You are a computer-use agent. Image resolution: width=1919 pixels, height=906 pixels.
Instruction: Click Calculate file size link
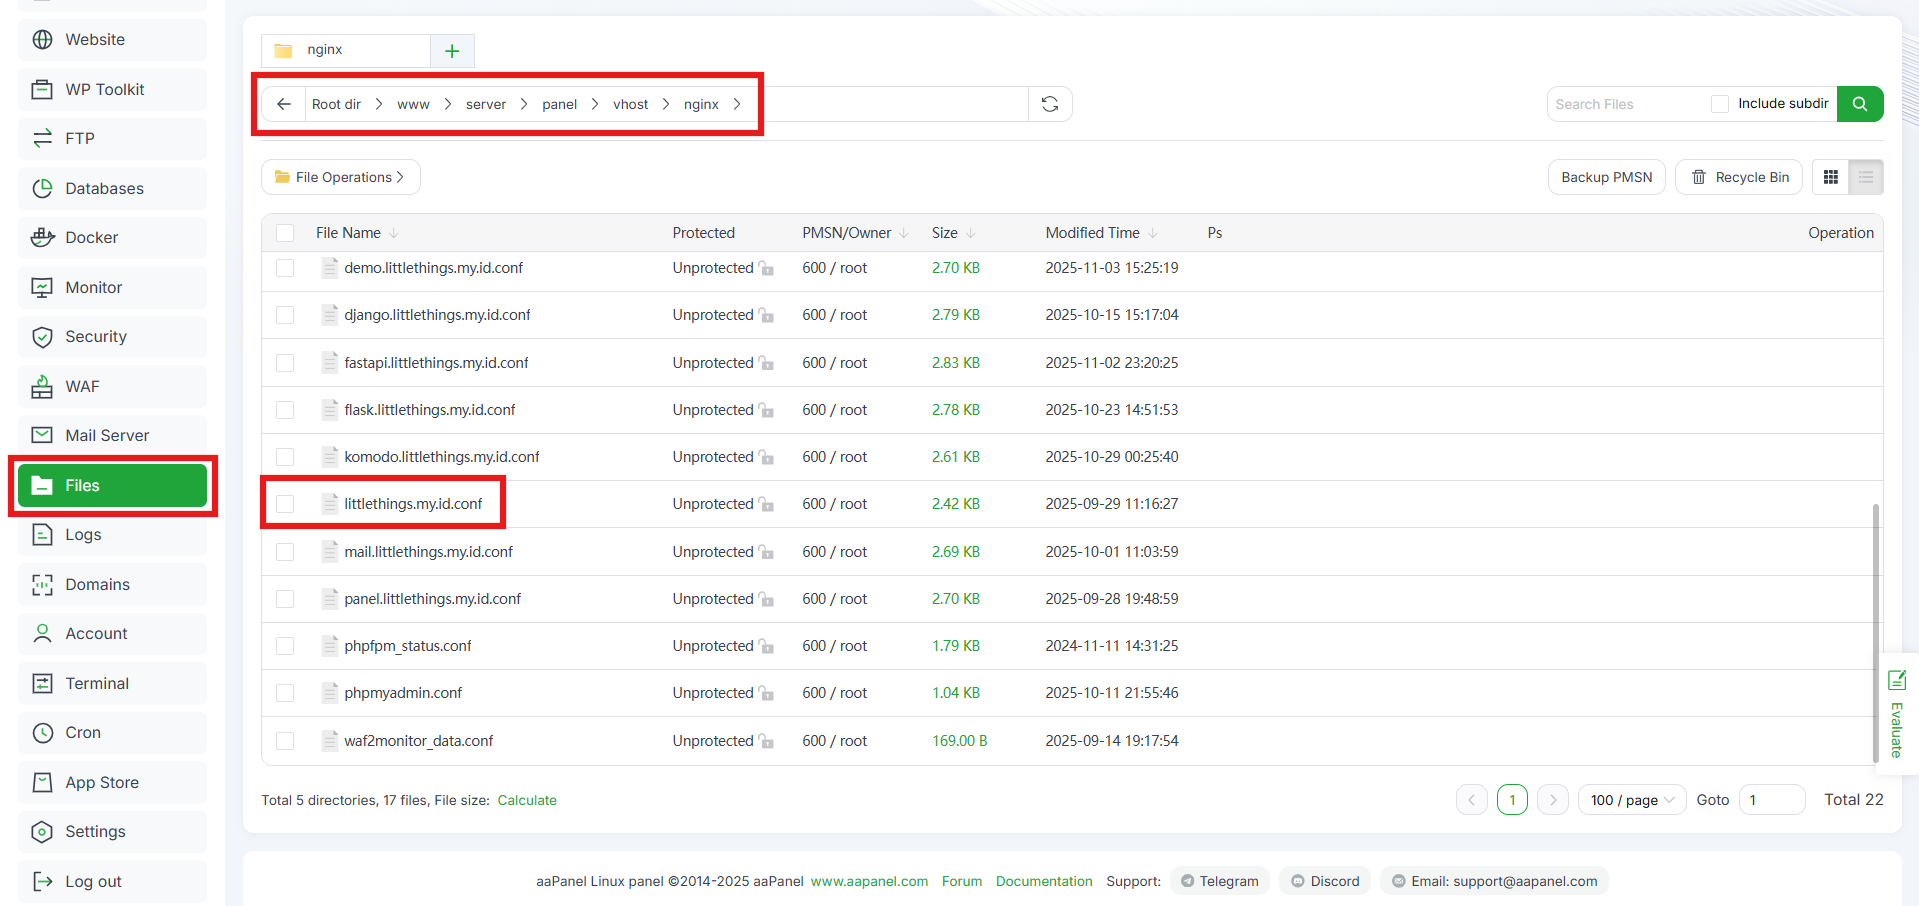tap(527, 800)
